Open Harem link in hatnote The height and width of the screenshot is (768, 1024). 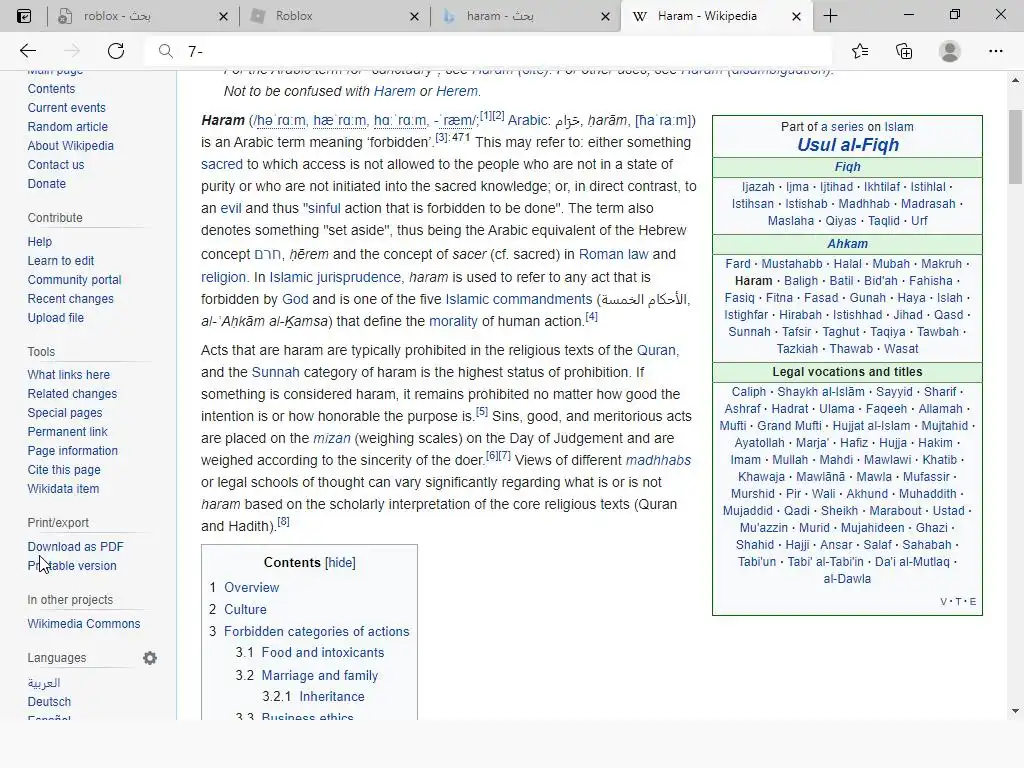394,91
